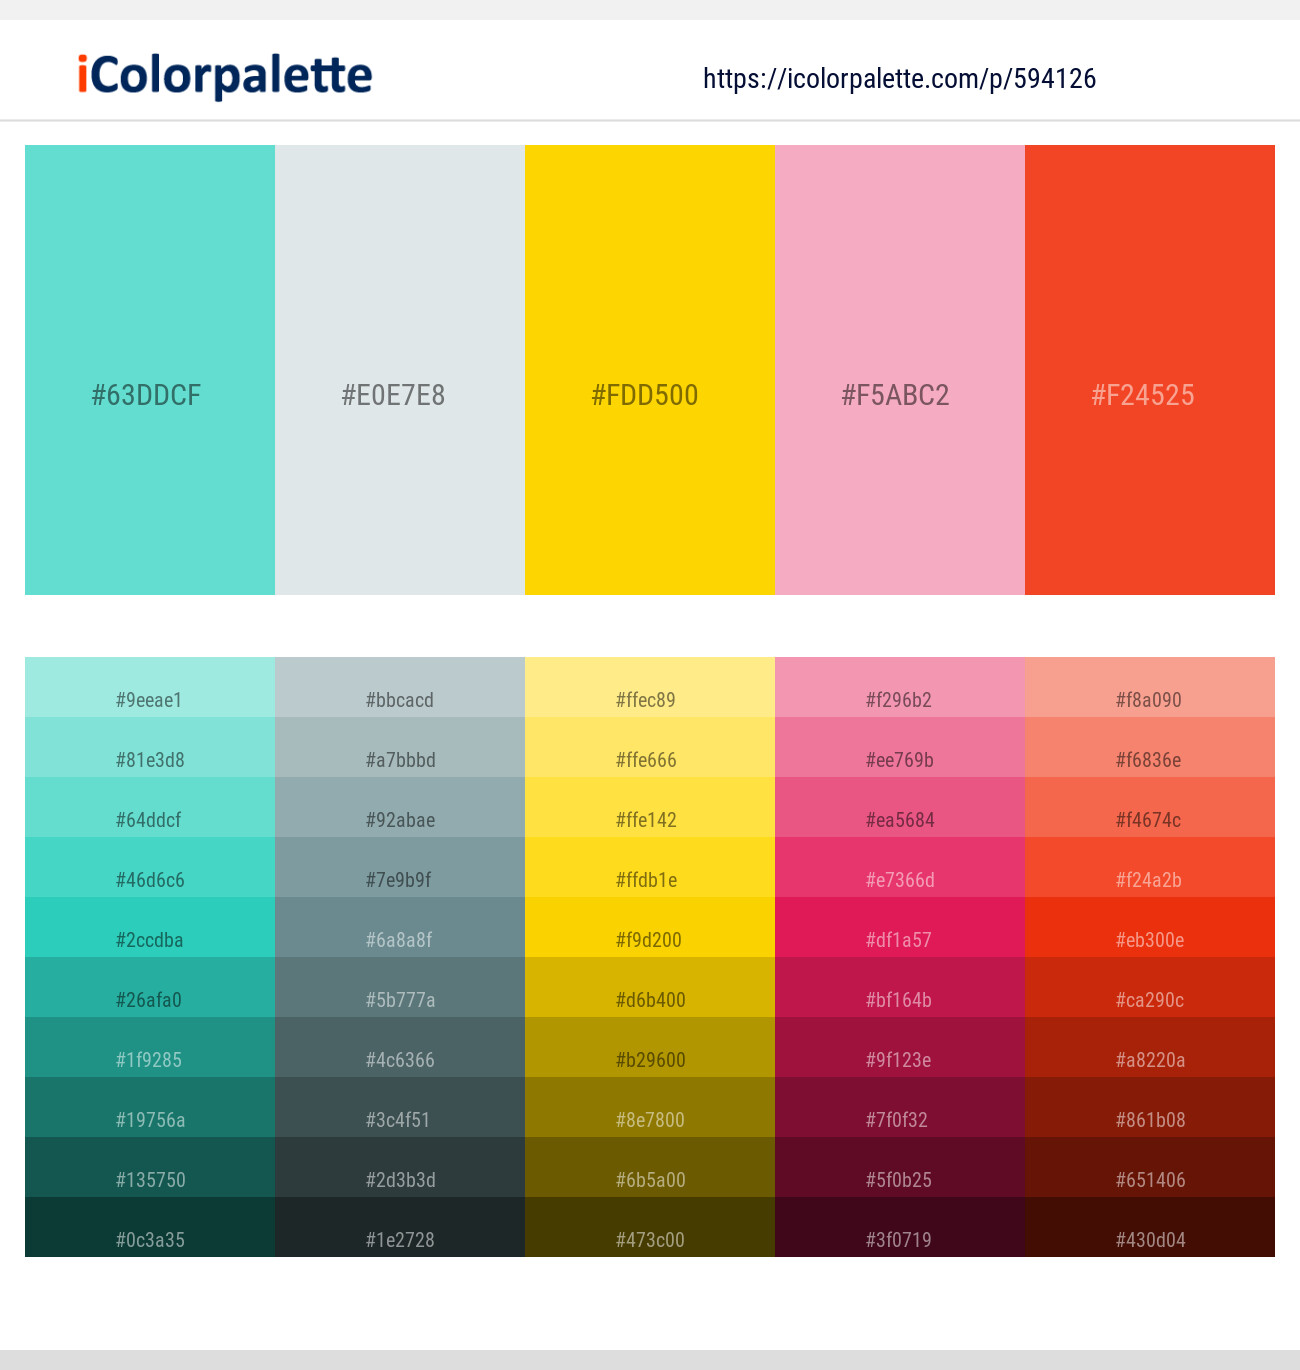Select the large #63DDCF turquoise swatch
Screen dimensions: 1300x1370
point(150,370)
